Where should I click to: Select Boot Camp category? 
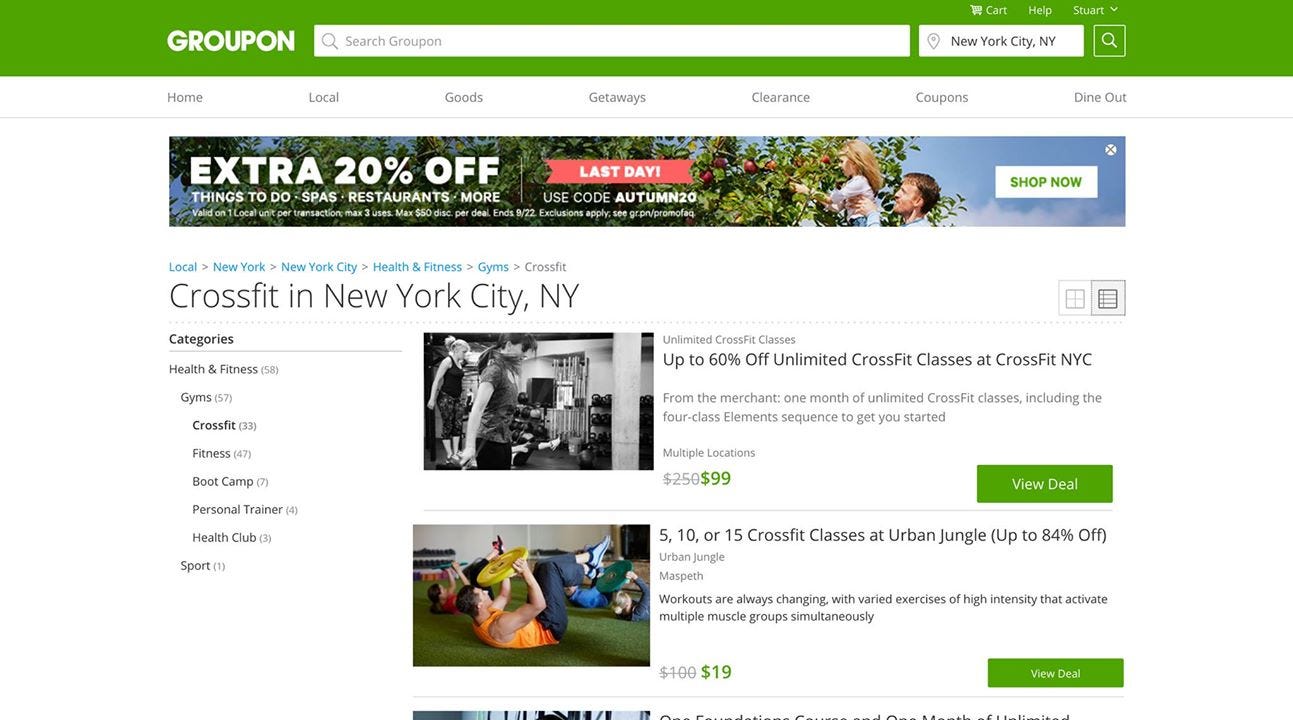pyautogui.click(x=223, y=481)
